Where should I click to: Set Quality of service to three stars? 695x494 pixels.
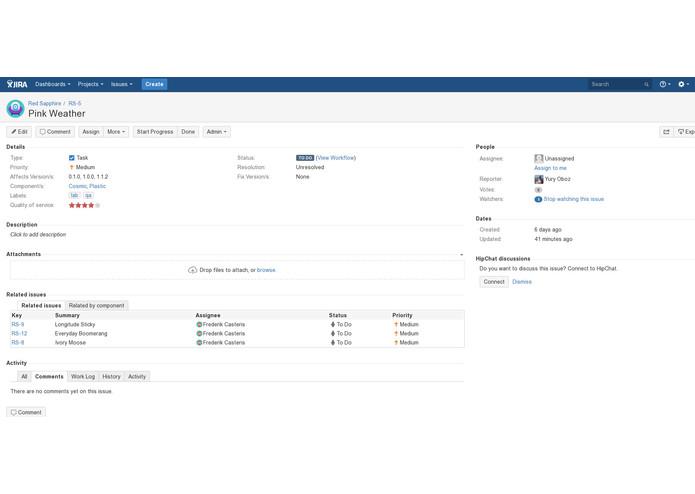click(85, 205)
